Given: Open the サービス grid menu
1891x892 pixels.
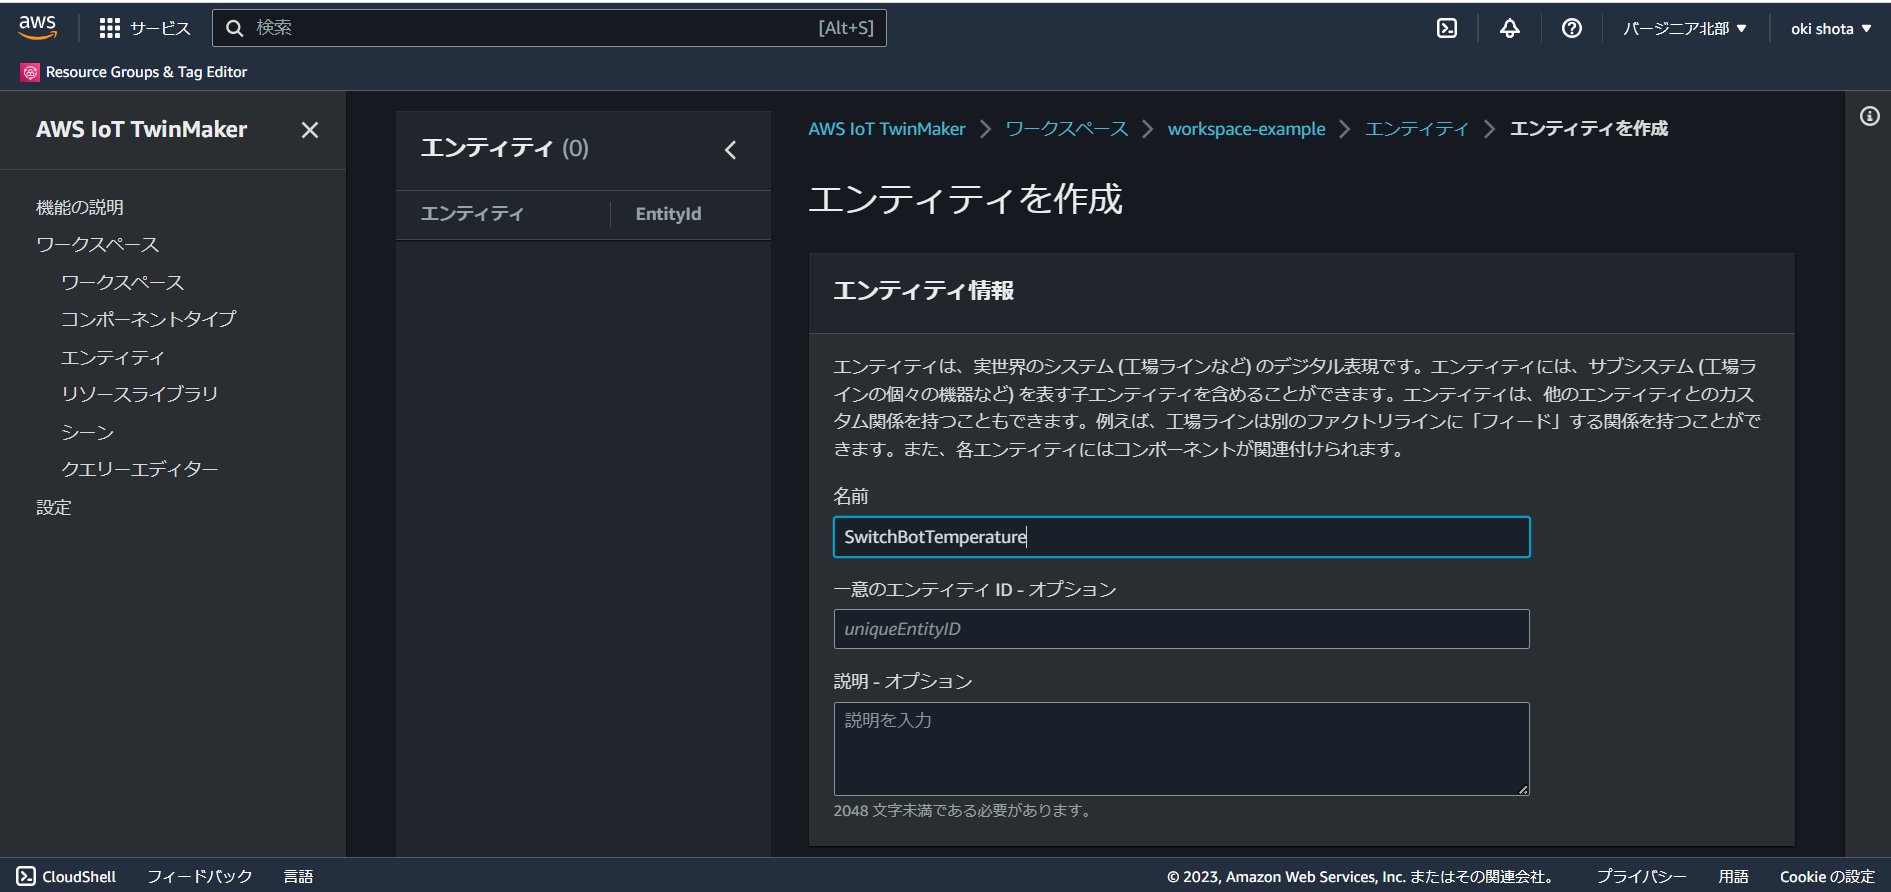Looking at the screenshot, I should click(145, 28).
